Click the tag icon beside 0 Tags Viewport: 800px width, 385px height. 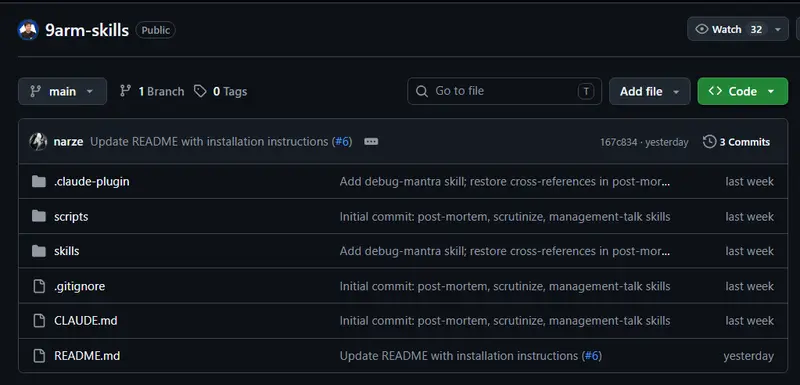pos(200,91)
